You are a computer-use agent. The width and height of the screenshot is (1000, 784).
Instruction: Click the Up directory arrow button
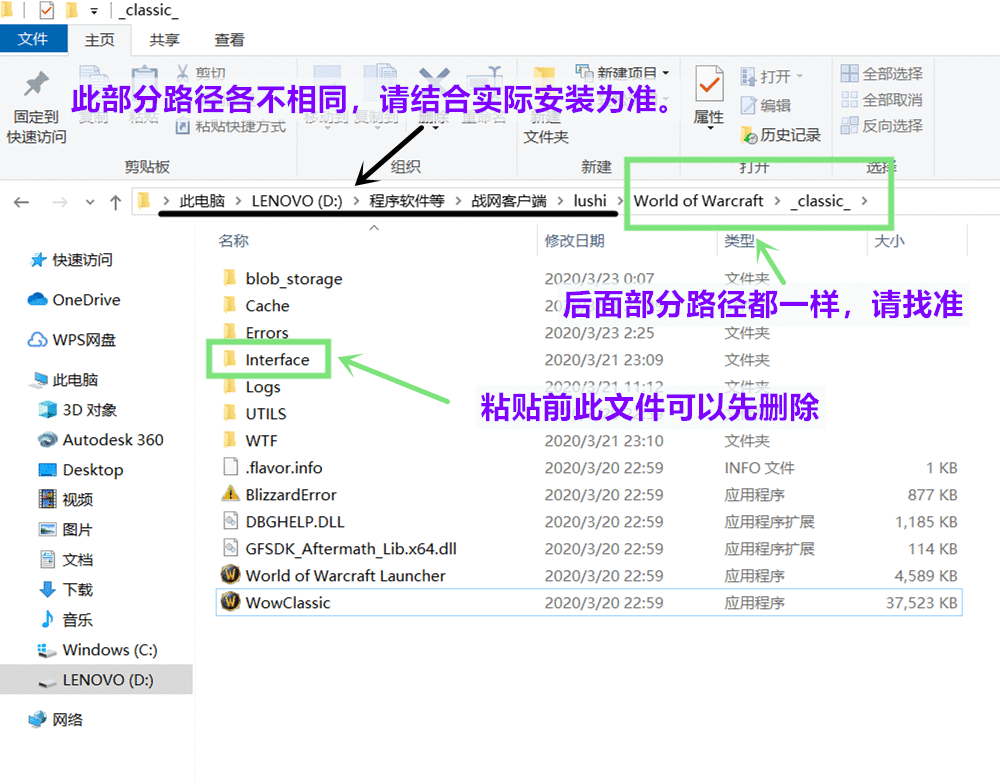tap(115, 201)
